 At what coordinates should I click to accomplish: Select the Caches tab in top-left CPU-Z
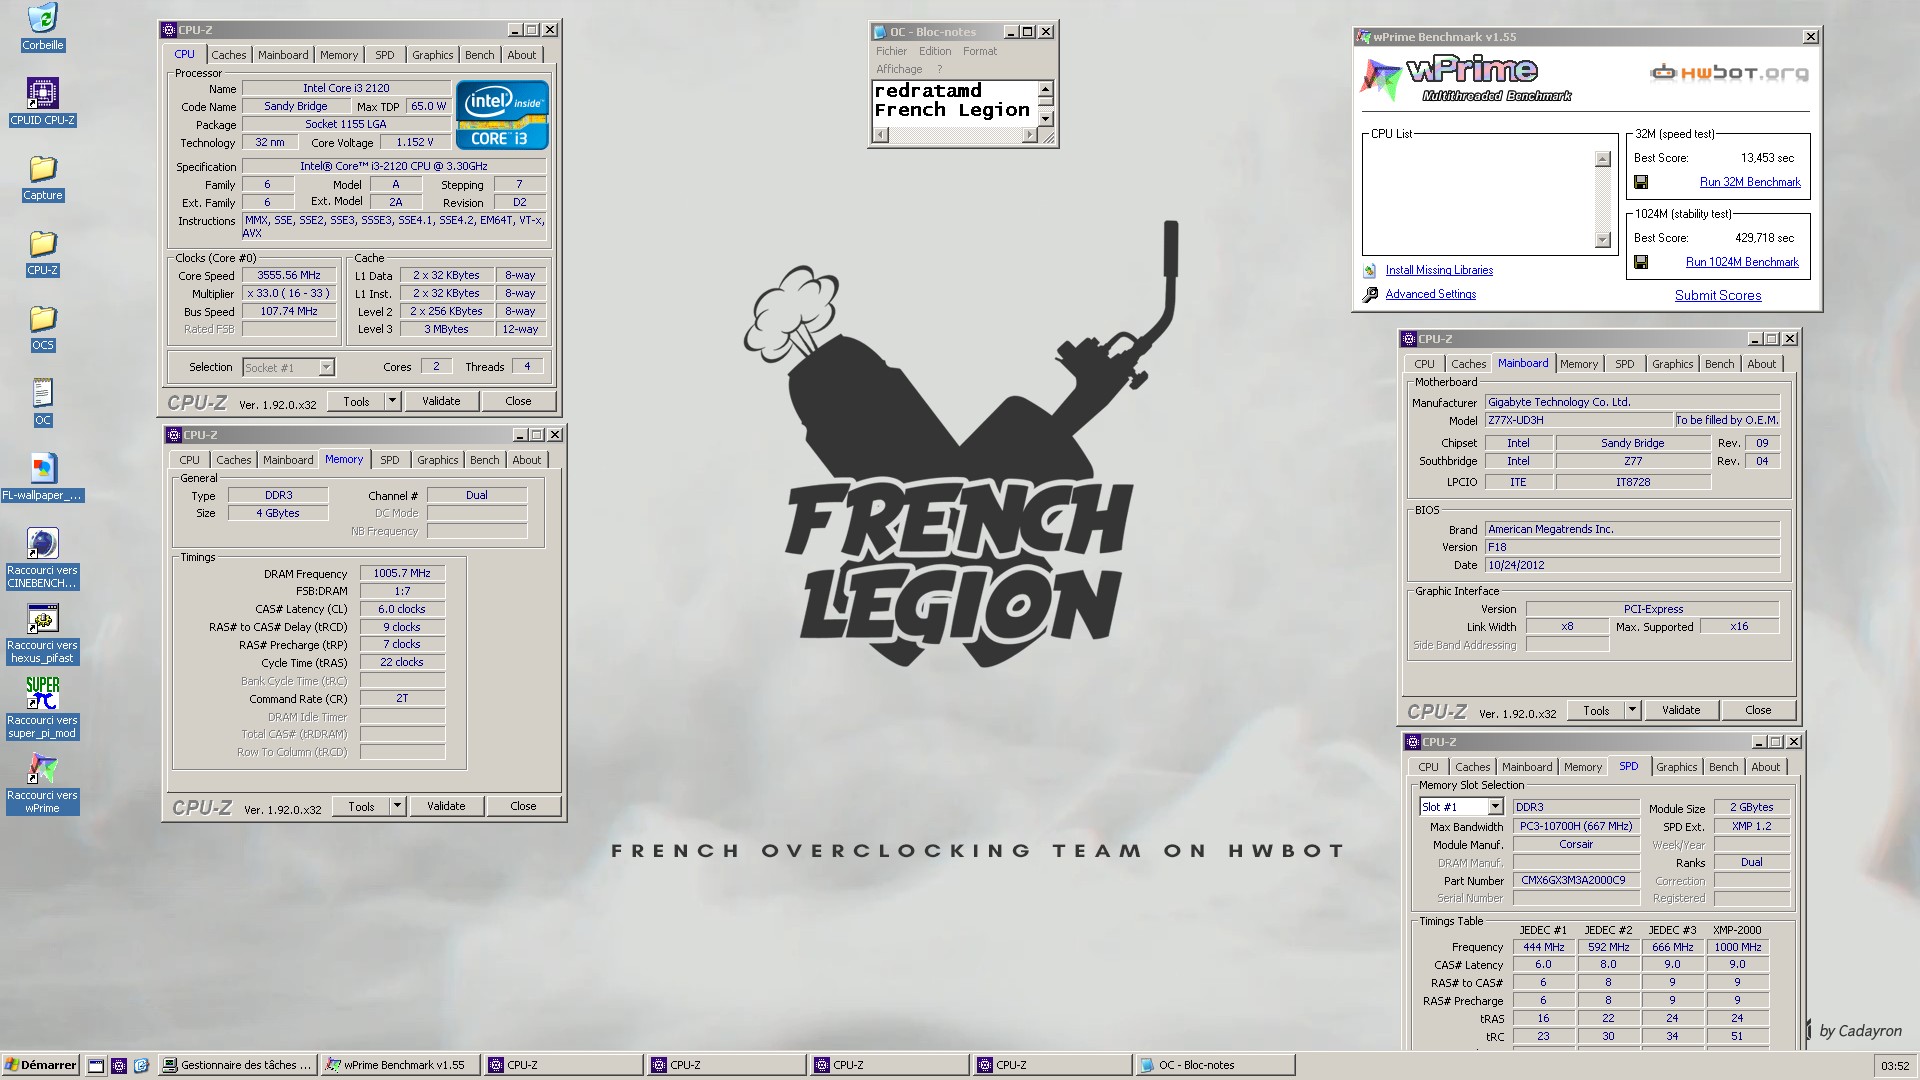(228, 55)
